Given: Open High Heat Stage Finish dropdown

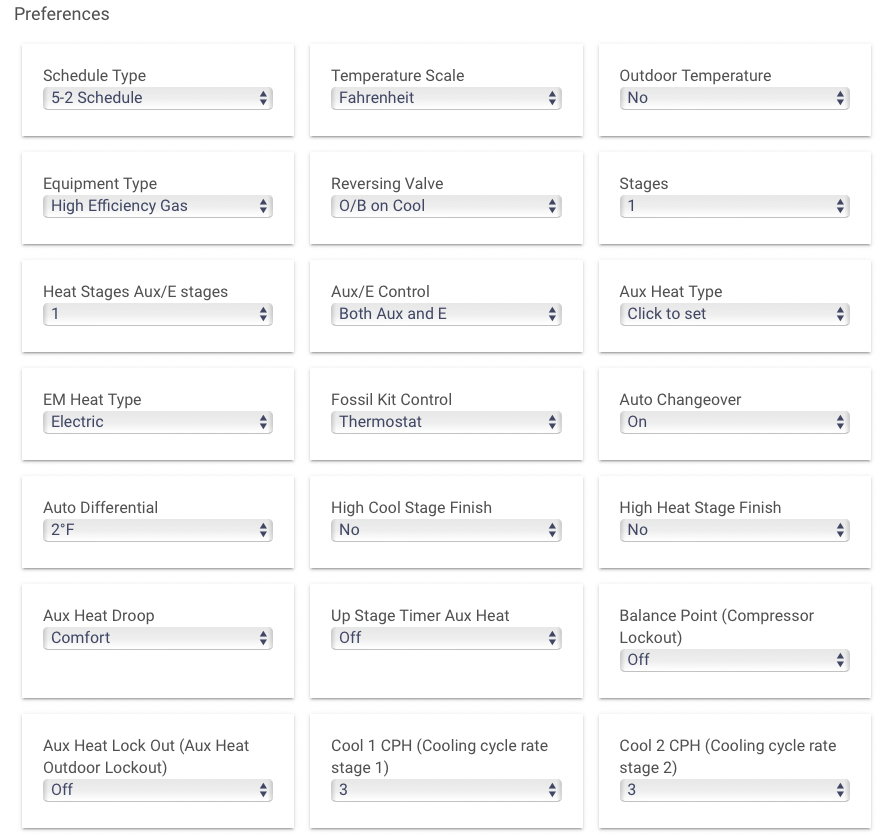Looking at the screenshot, I should [x=734, y=530].
